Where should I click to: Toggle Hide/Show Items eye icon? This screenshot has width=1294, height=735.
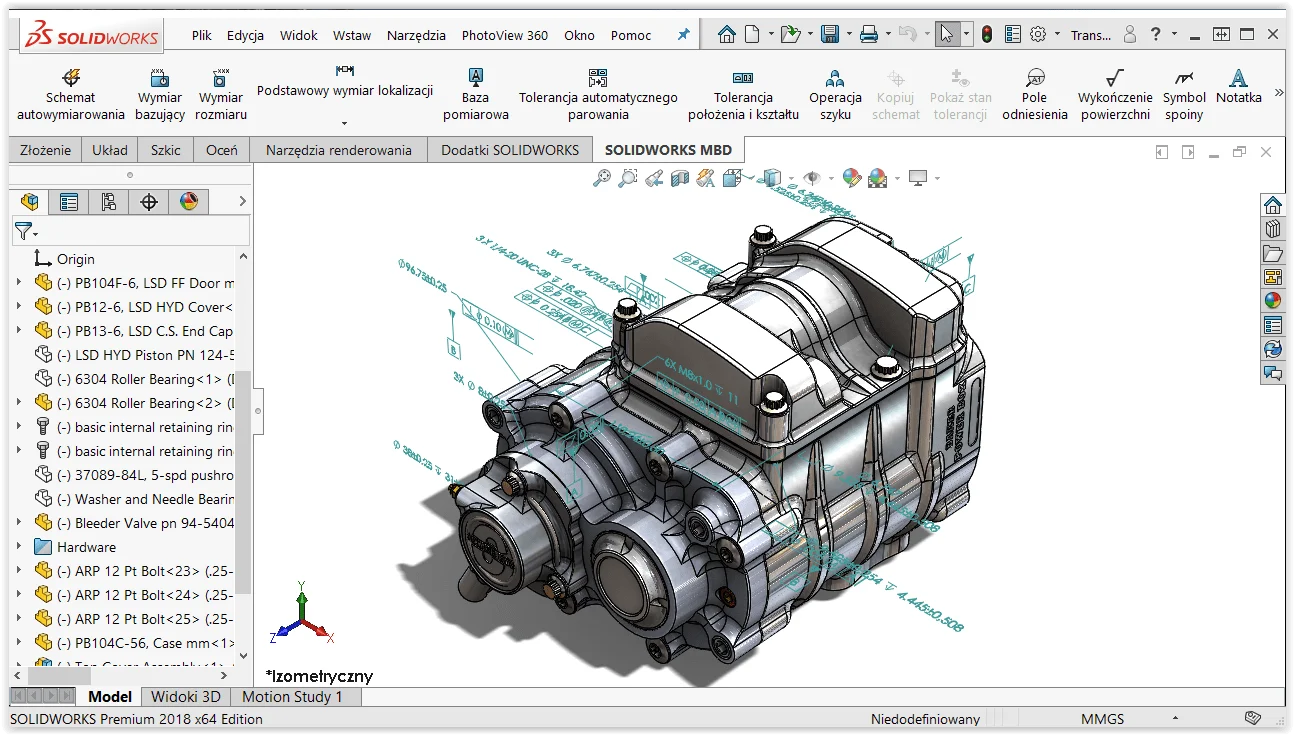click(x=811, y=178)
